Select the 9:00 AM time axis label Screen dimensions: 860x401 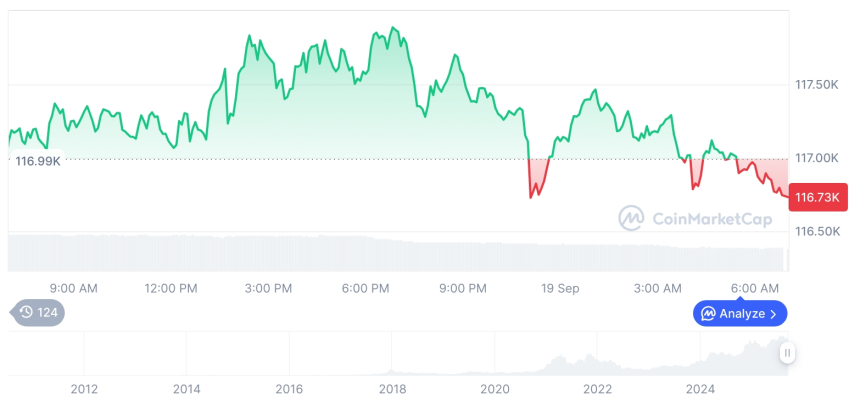[x=73, y=288]
